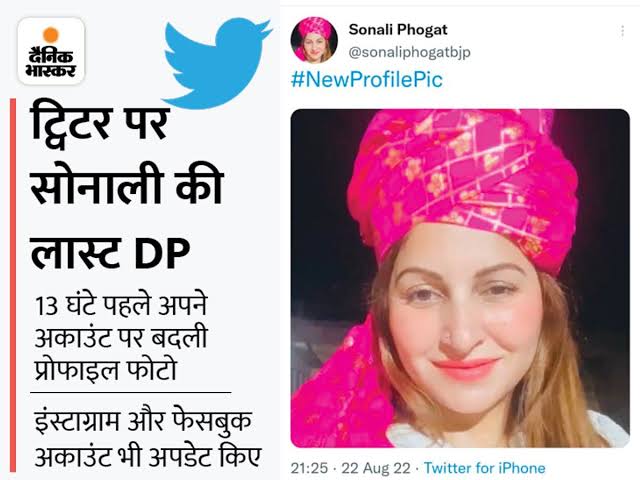
Task: Open the Twitter for iPhone source link
Action: (x=484, y=468)
